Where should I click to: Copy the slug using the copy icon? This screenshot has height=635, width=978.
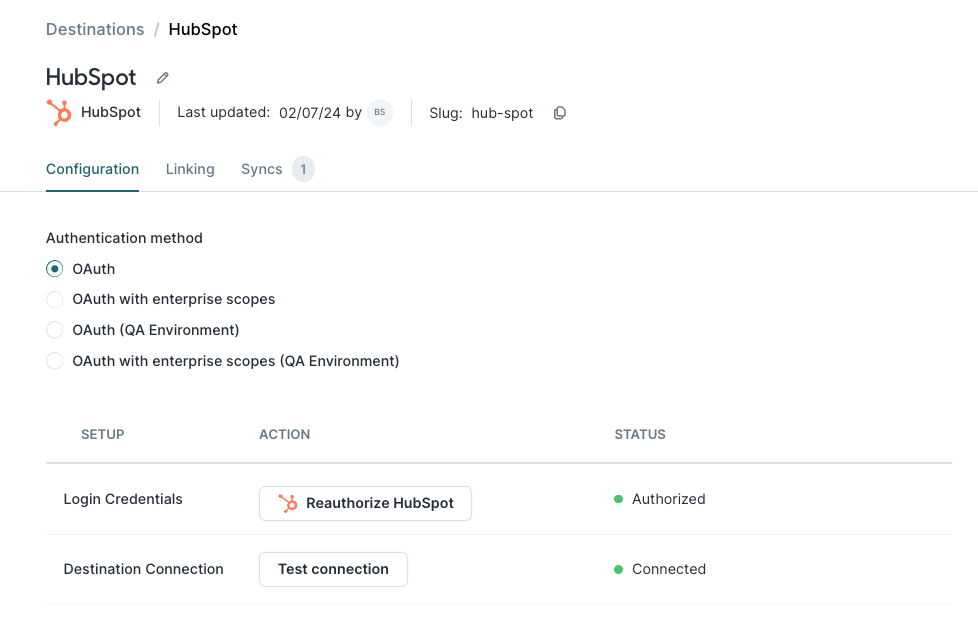(x=559, y=113)
